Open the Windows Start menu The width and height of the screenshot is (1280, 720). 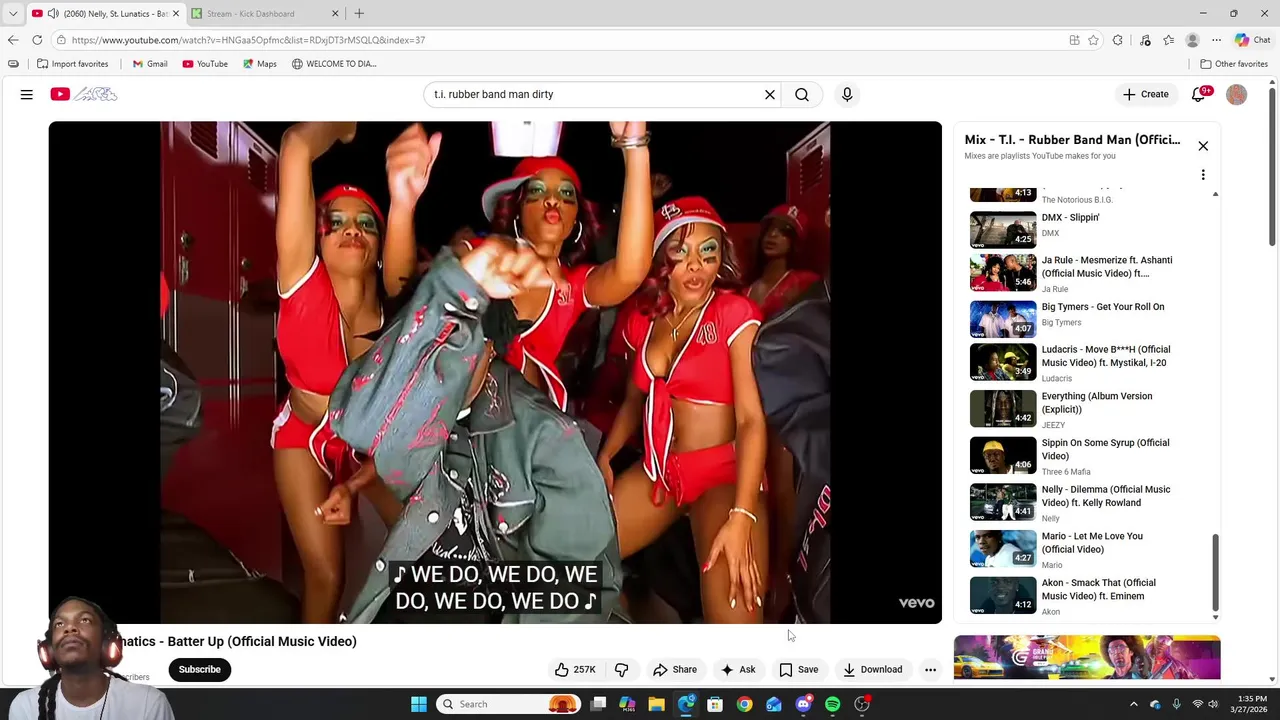[419, 704]
